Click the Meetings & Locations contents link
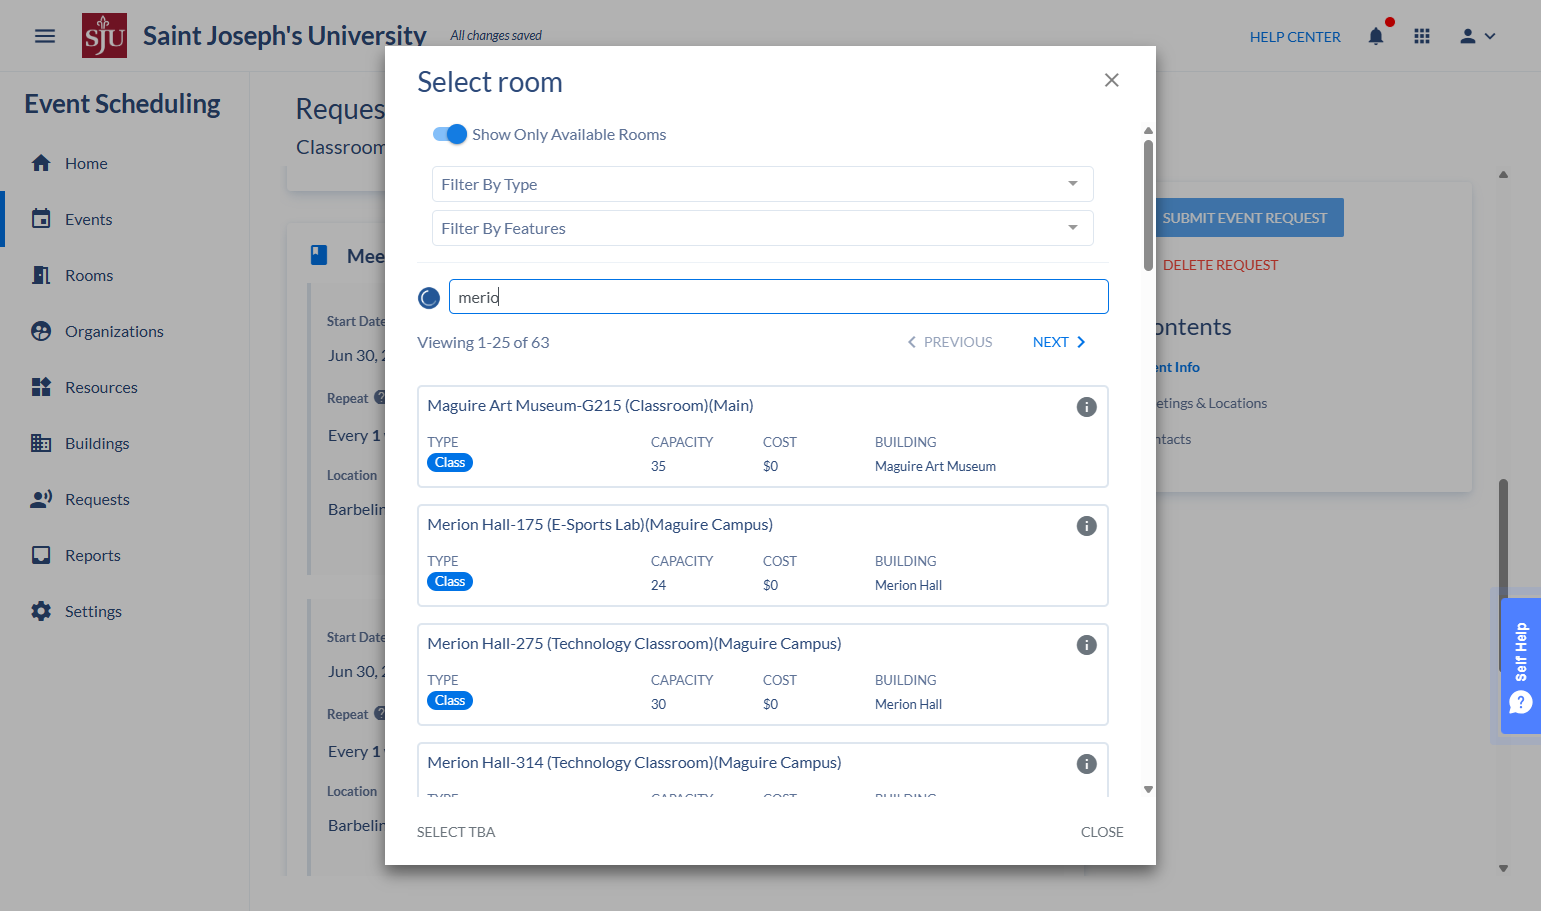The image size is (1541, 911). click(1210, 403)
